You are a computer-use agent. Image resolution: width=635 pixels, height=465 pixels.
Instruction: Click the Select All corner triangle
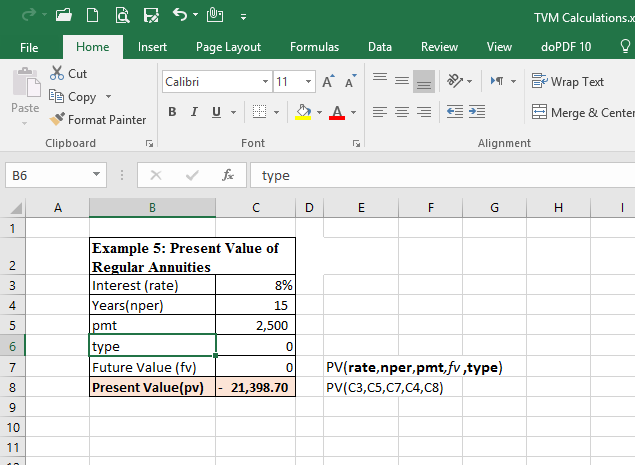click(16, 208)
